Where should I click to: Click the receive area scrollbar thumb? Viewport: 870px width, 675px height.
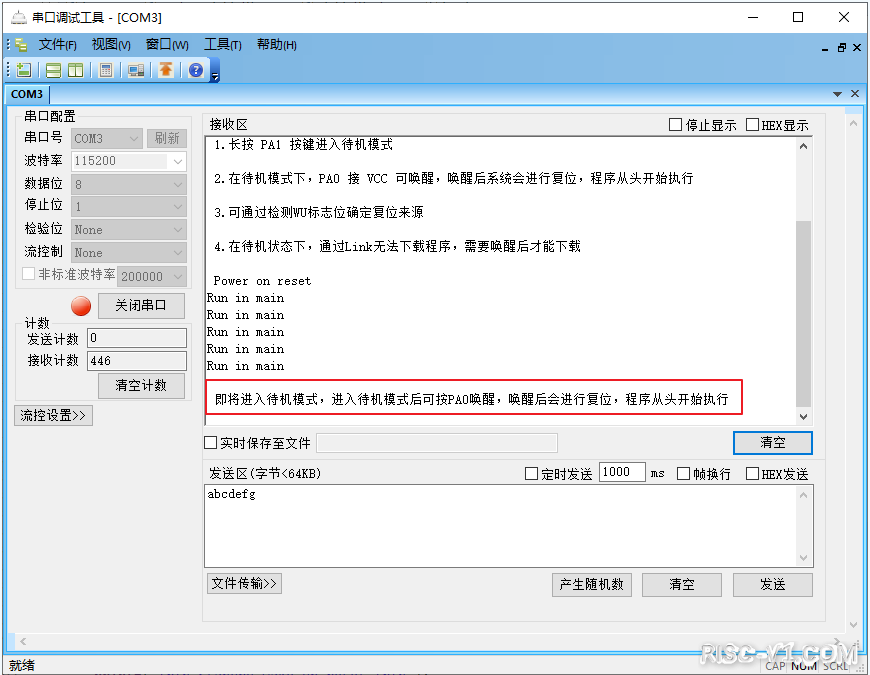(x=803, y=313)
